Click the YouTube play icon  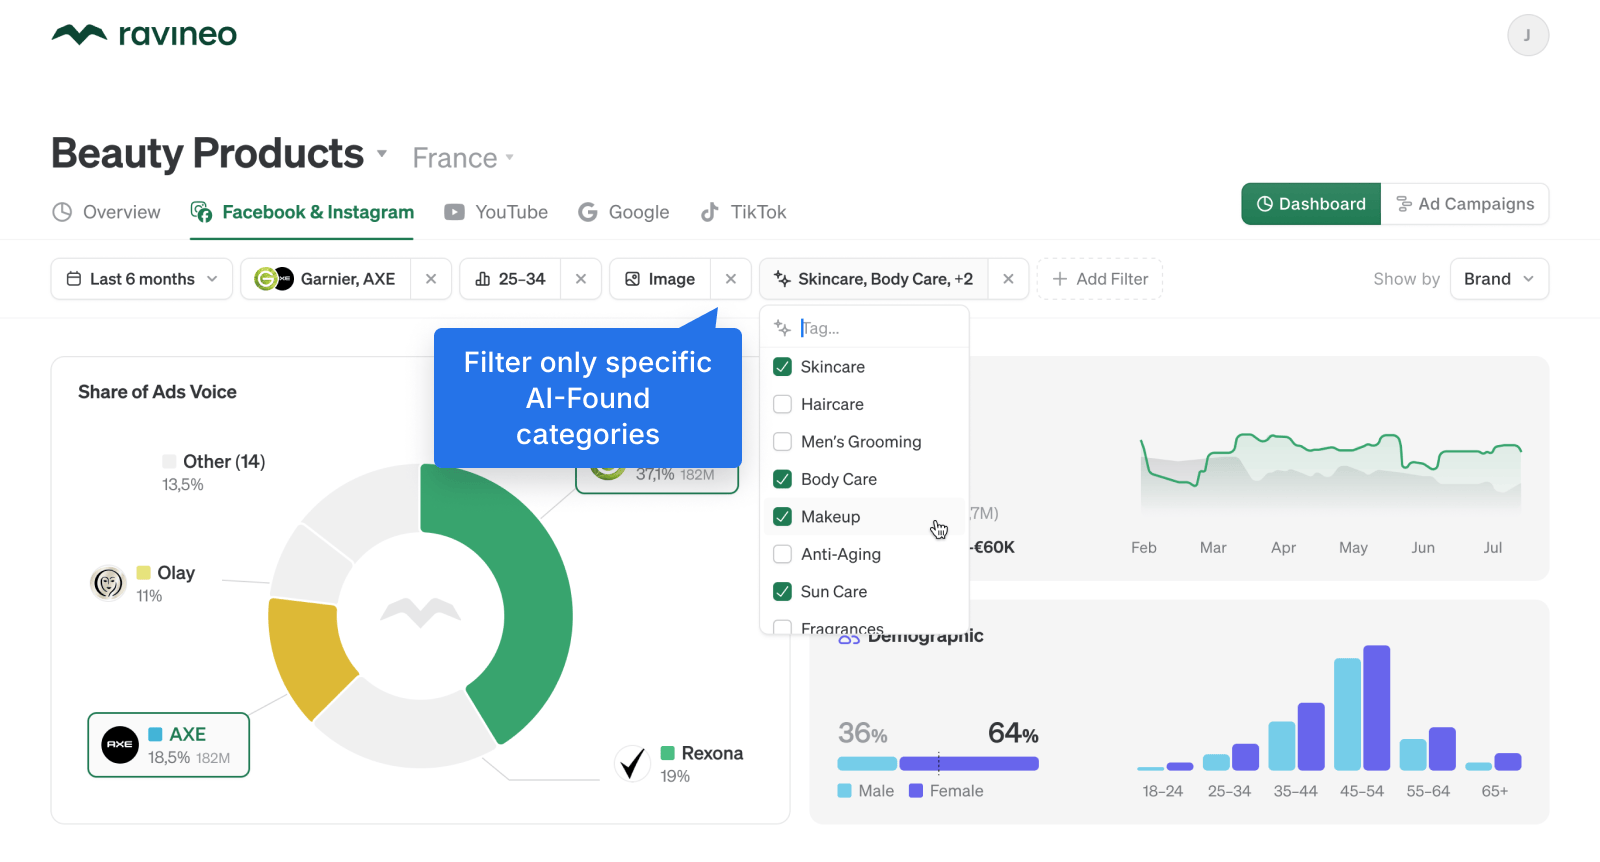[454, 212]
